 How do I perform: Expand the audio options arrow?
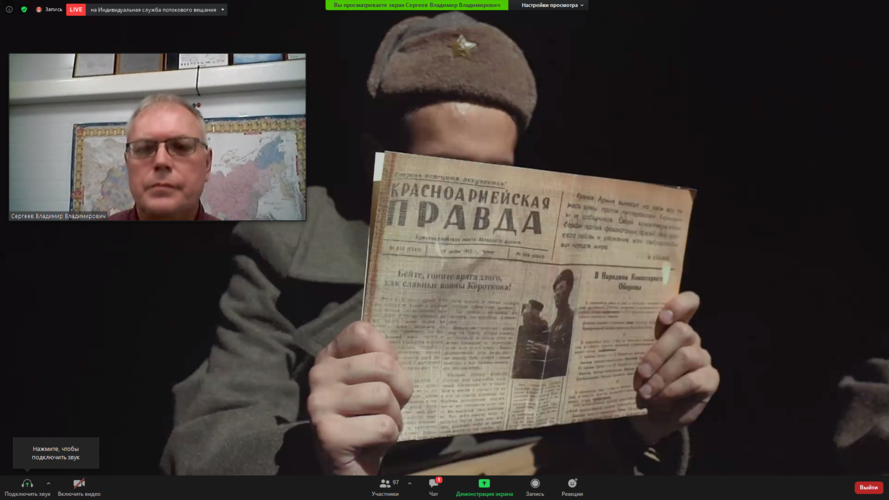click(x=48, y=483)
